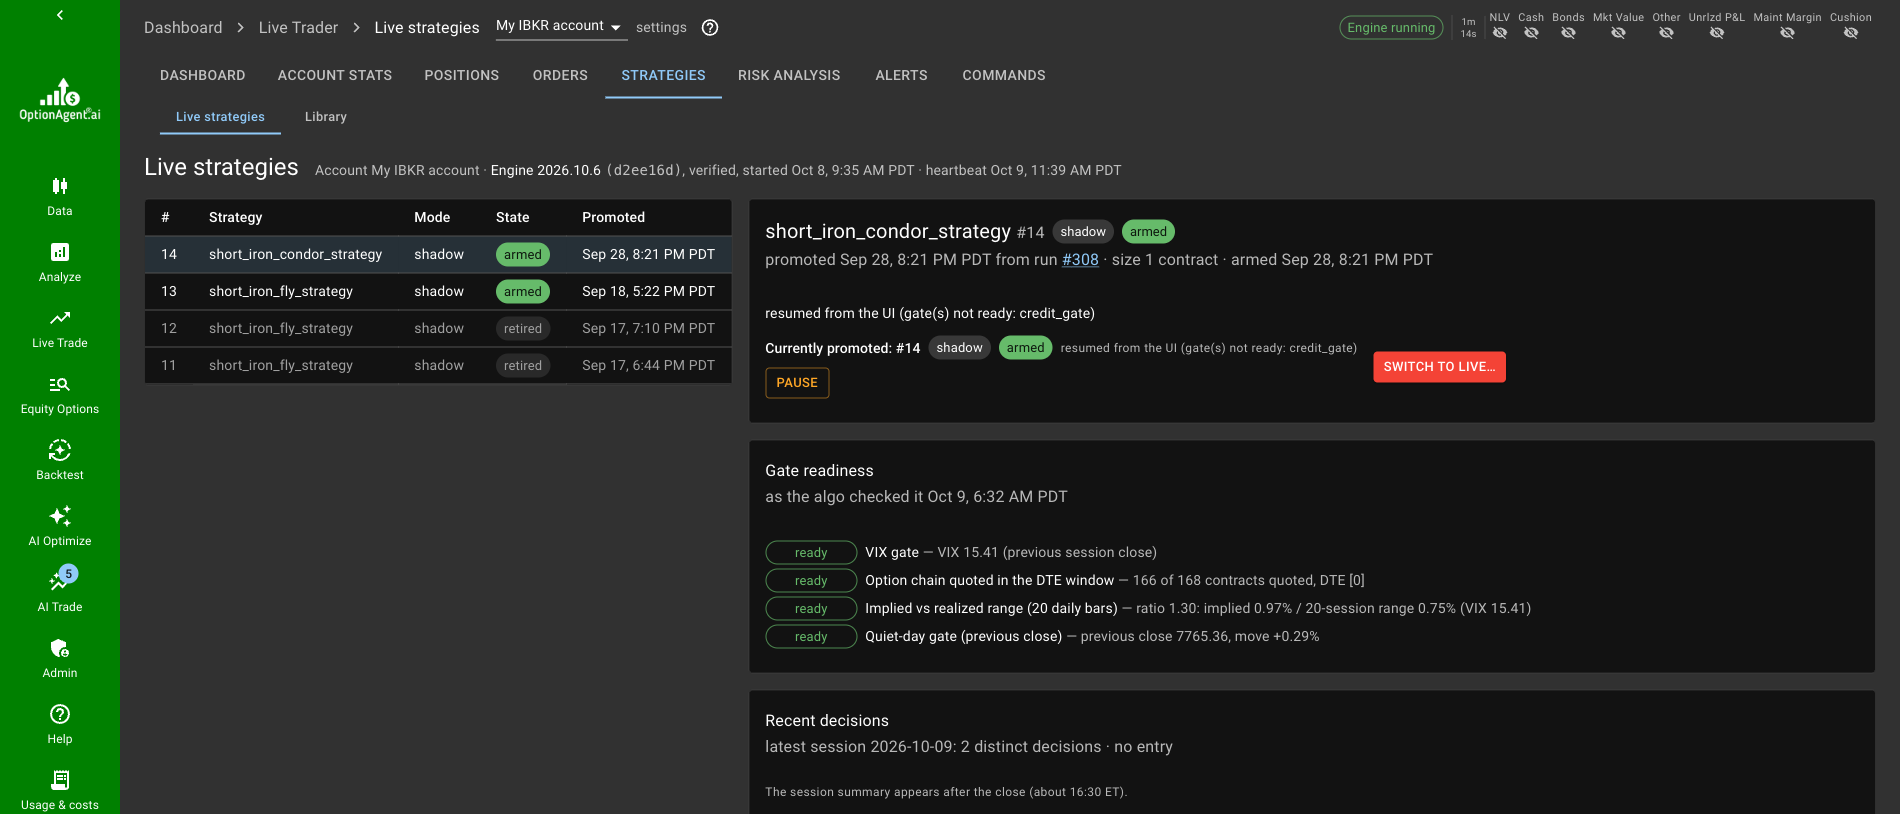Open the Risk Analysis tab

pos(789,75)
